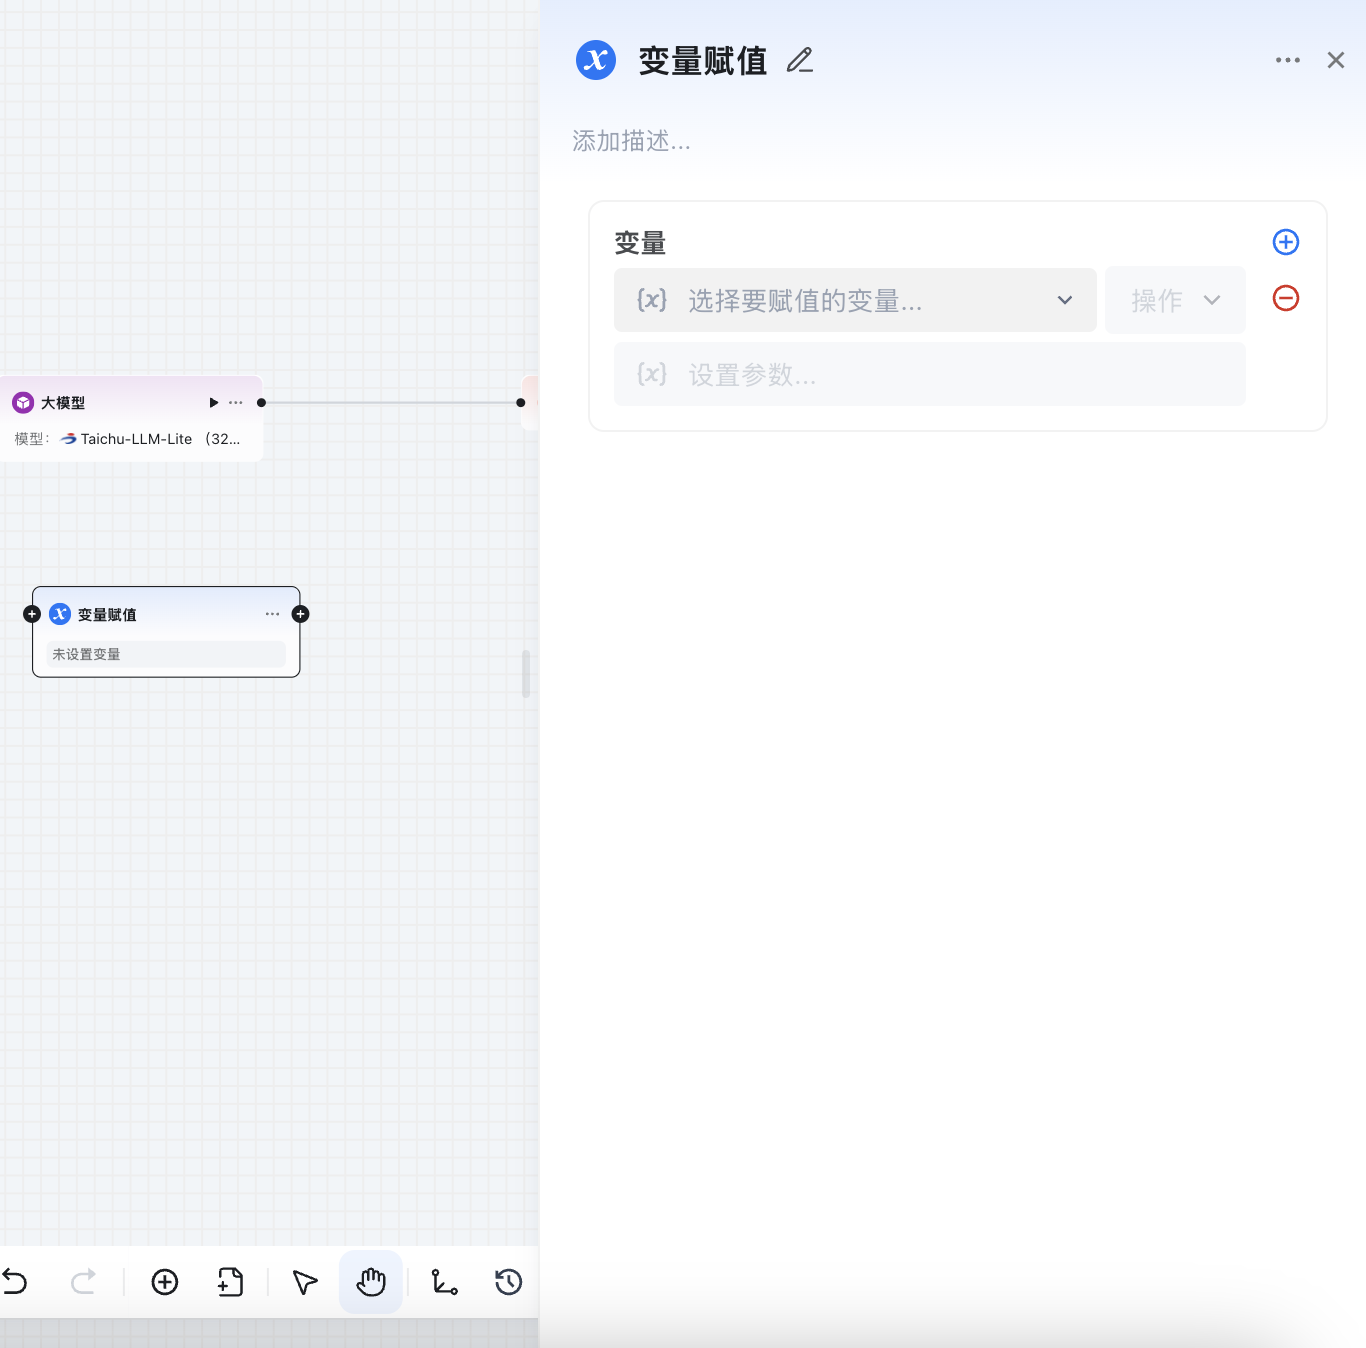The height and width of the screenshot is (1348, 1366).
Task: Open the 变量赋值 node's ellipsis menu
Action: click(271, 614)
